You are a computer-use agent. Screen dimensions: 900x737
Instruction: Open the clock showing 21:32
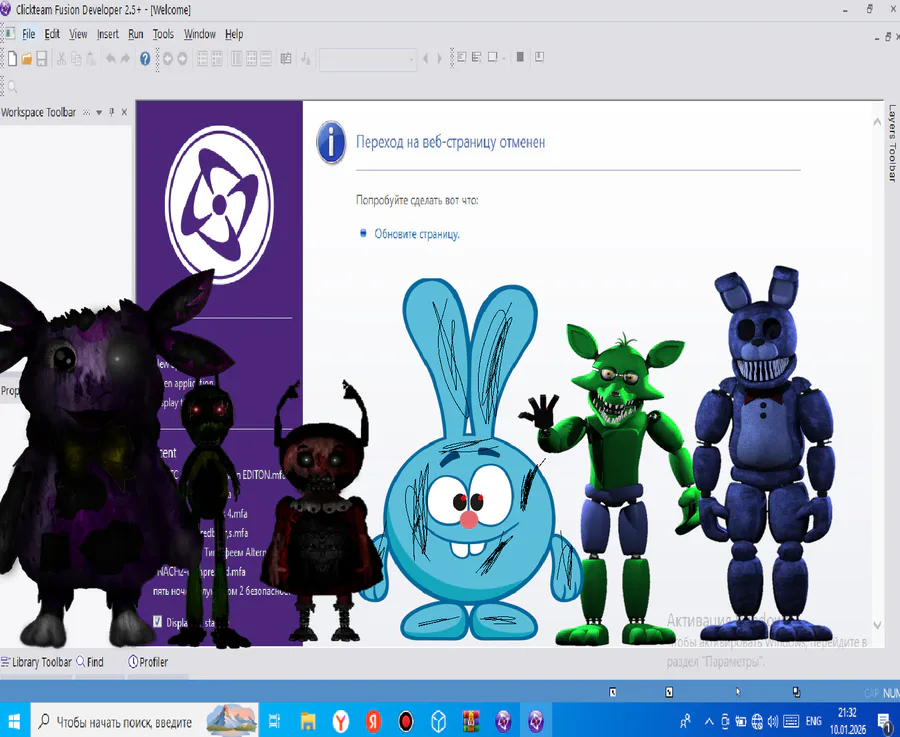coord(847,721)
